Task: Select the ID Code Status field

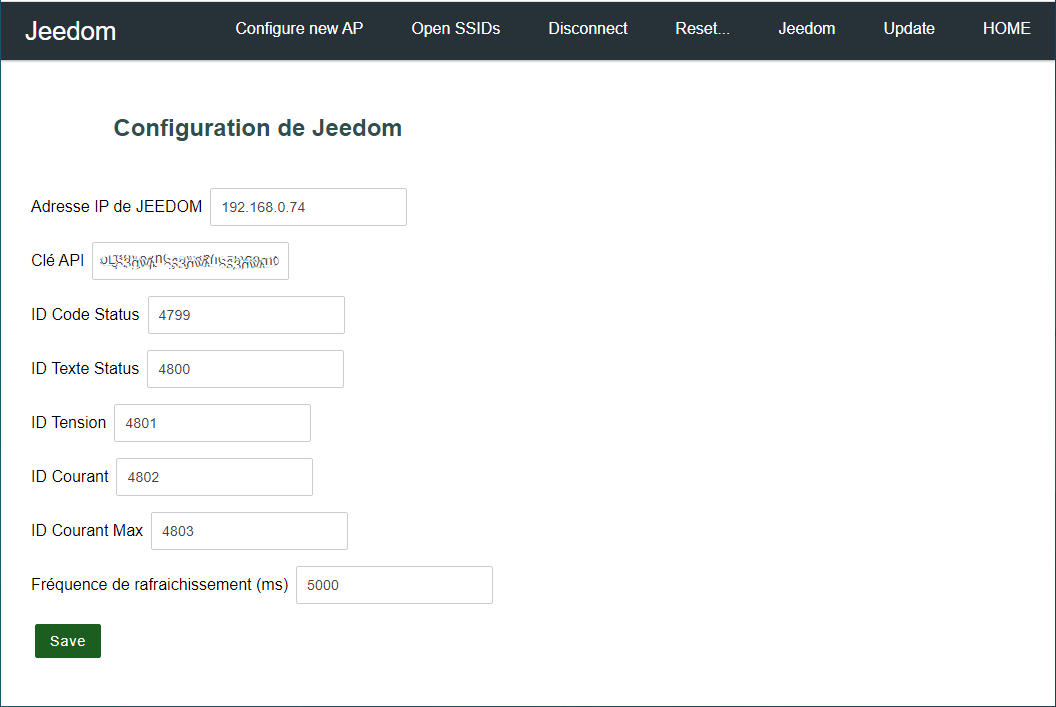Action: click(x=246, y=314)
